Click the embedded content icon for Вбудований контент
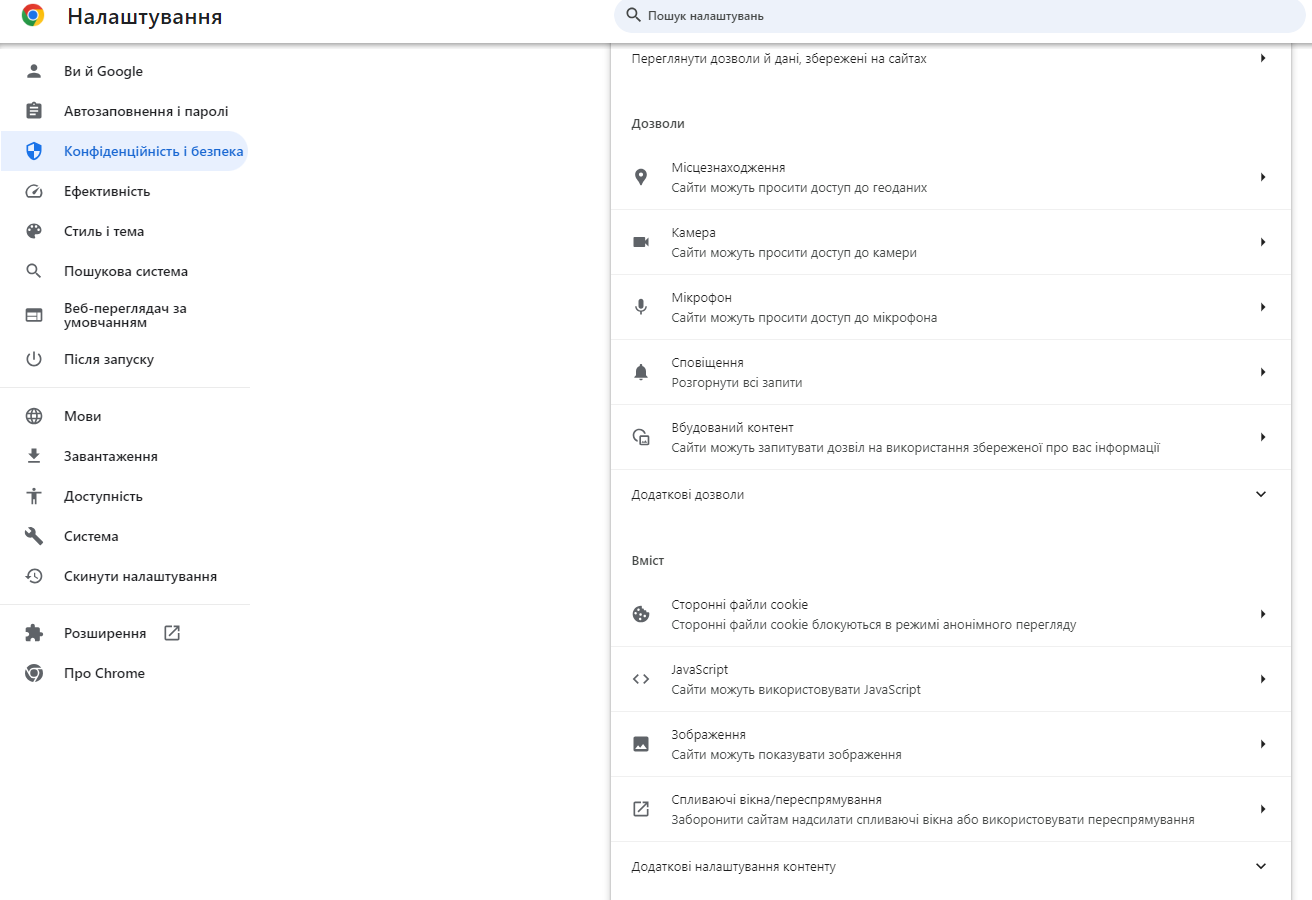 (x=641, y=436)
